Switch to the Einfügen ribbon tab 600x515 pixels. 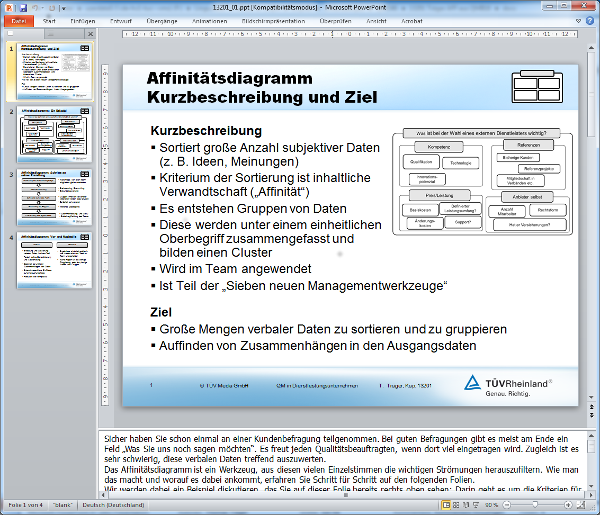pos(83,19)
